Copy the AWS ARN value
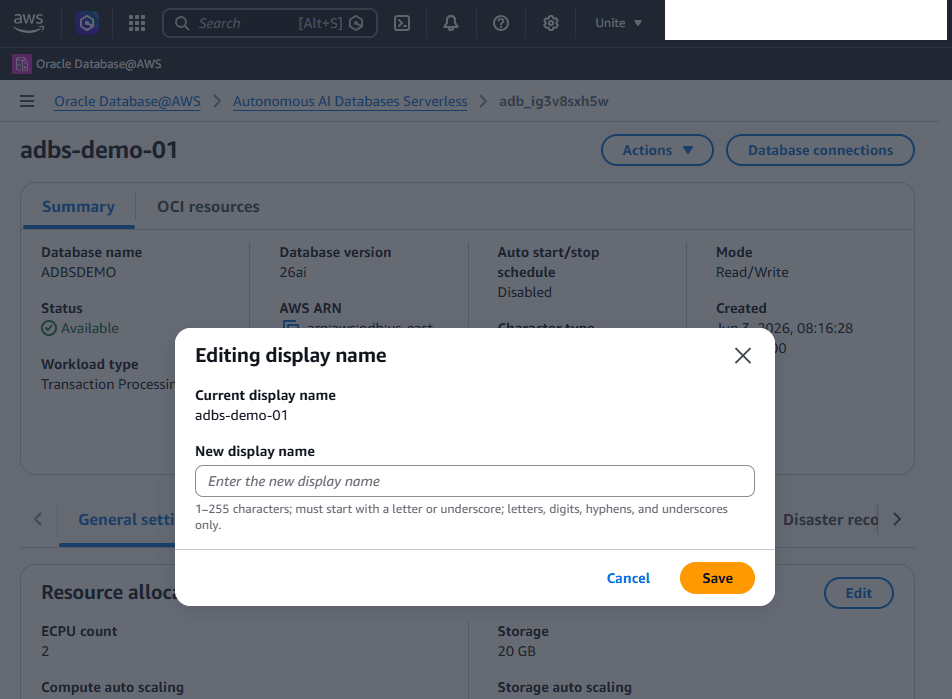This screenshot has width=952, height=699. [x=291, y=325]
